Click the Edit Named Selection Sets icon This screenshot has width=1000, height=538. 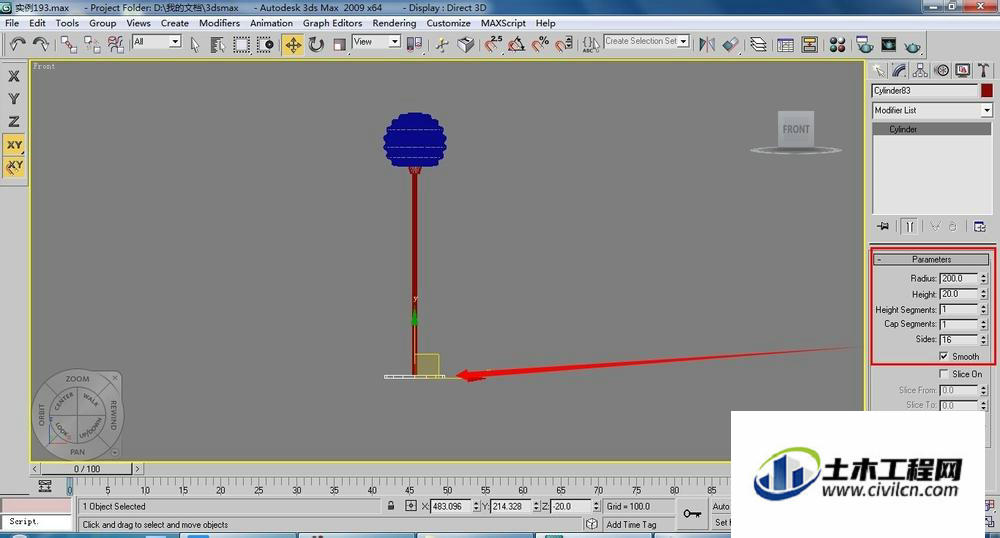591,44
